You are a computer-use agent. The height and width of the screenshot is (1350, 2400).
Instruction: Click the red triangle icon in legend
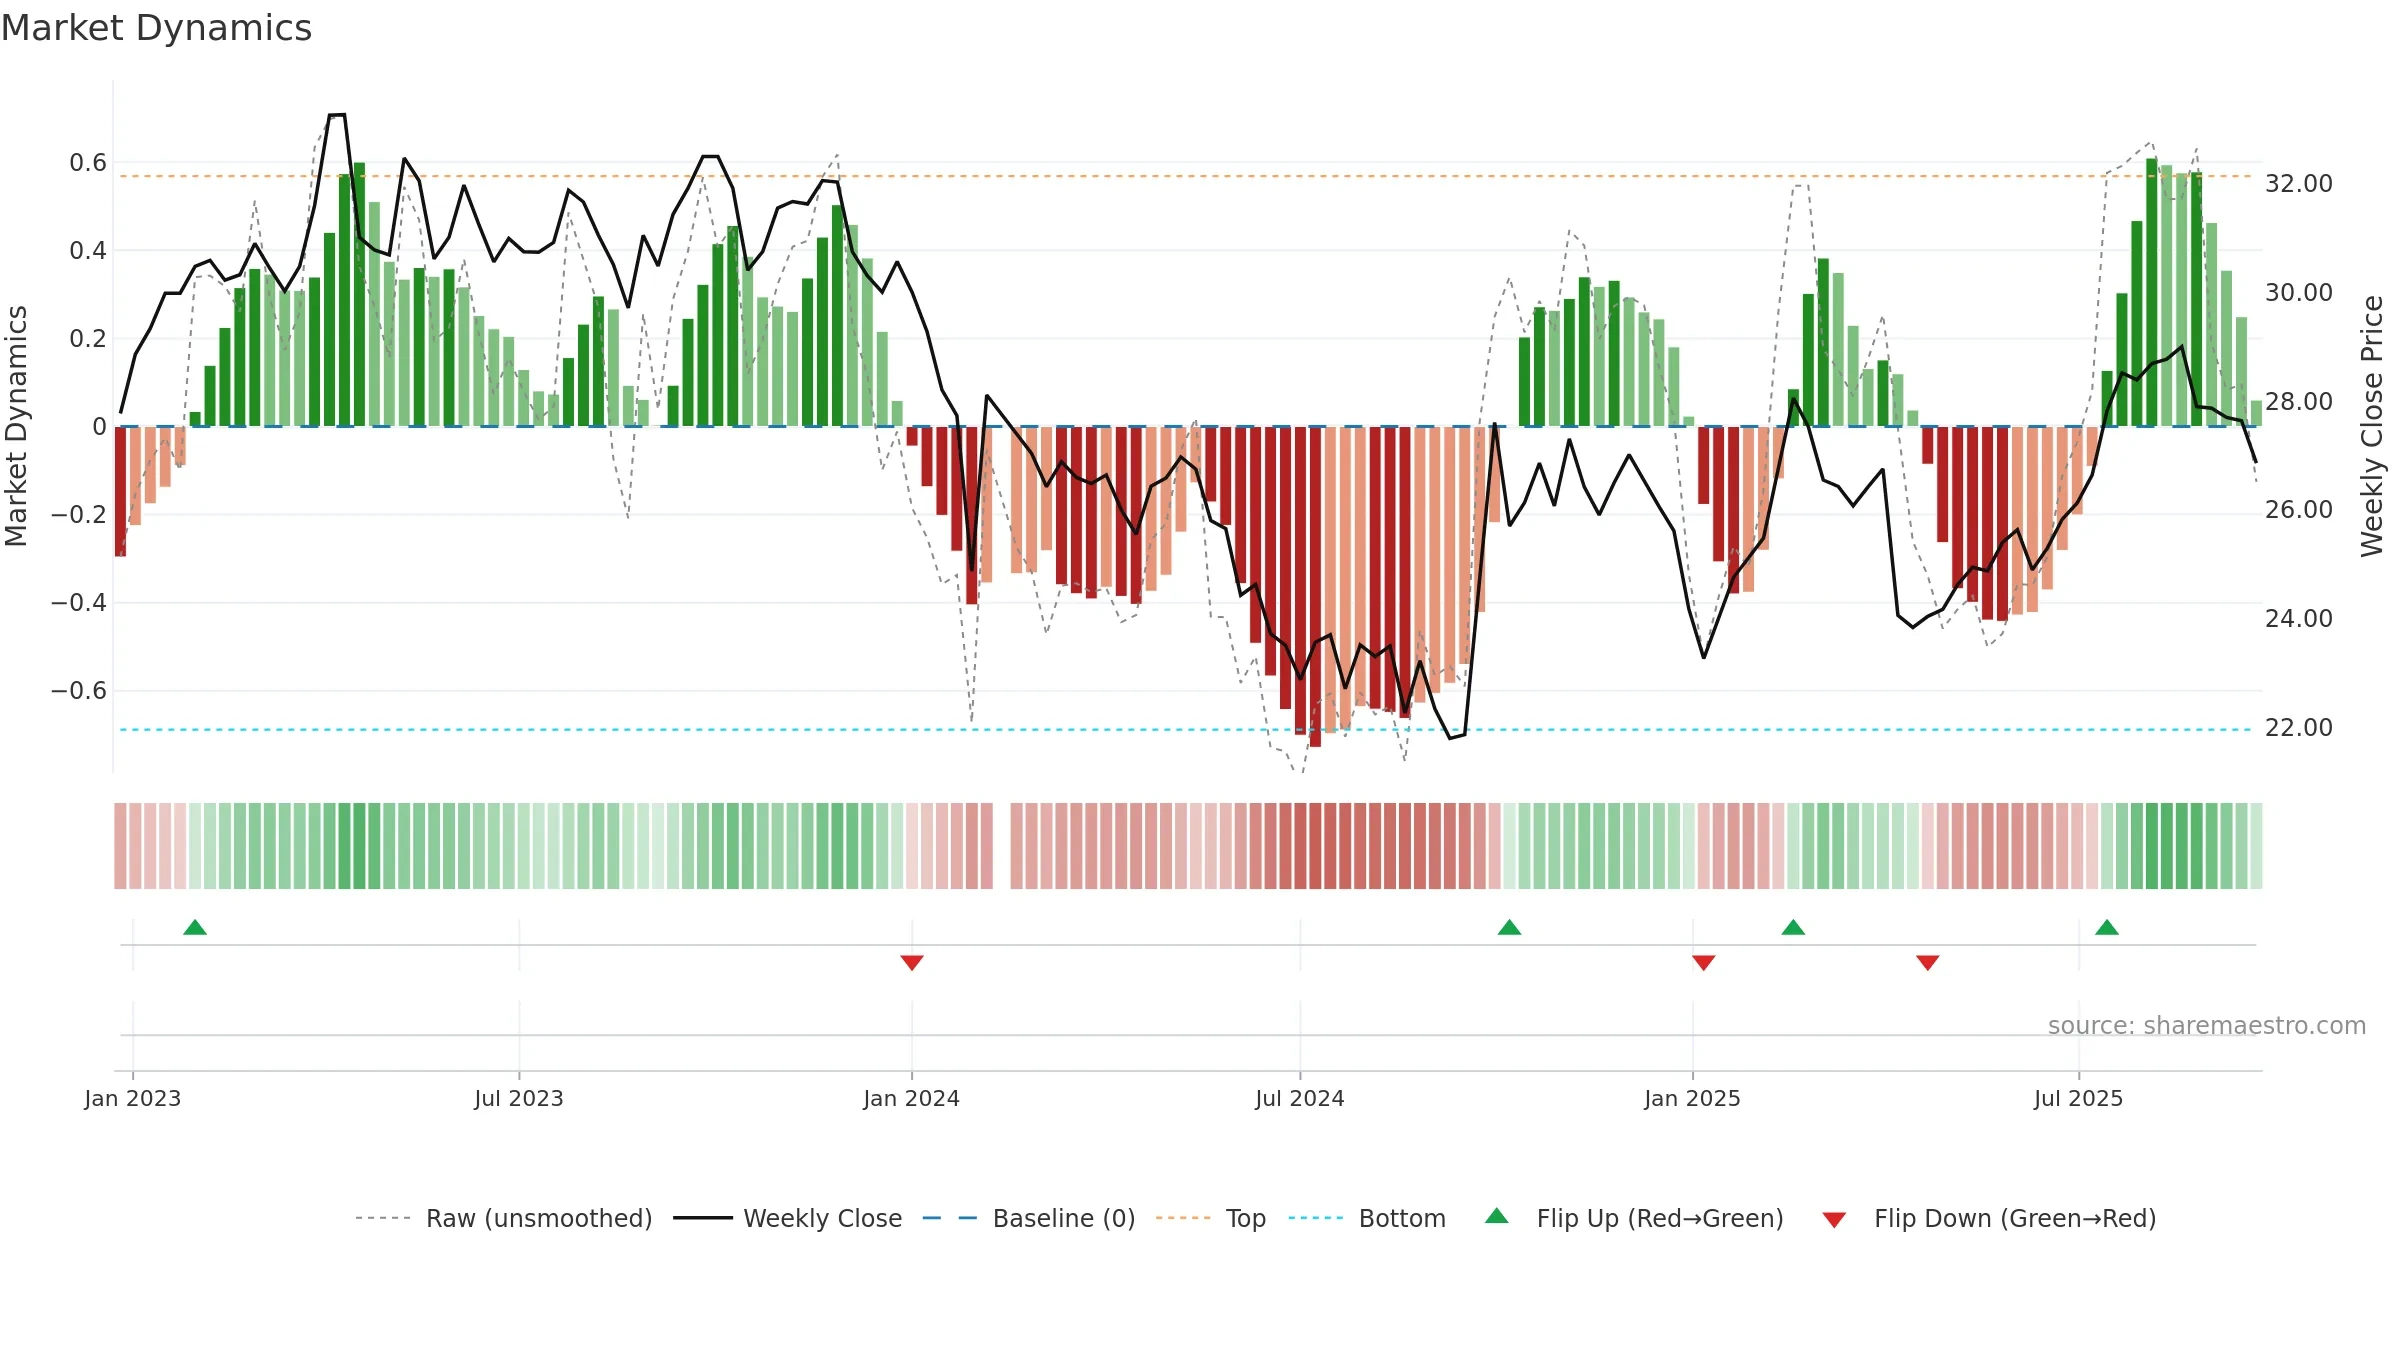[x=1834, y=1220]
